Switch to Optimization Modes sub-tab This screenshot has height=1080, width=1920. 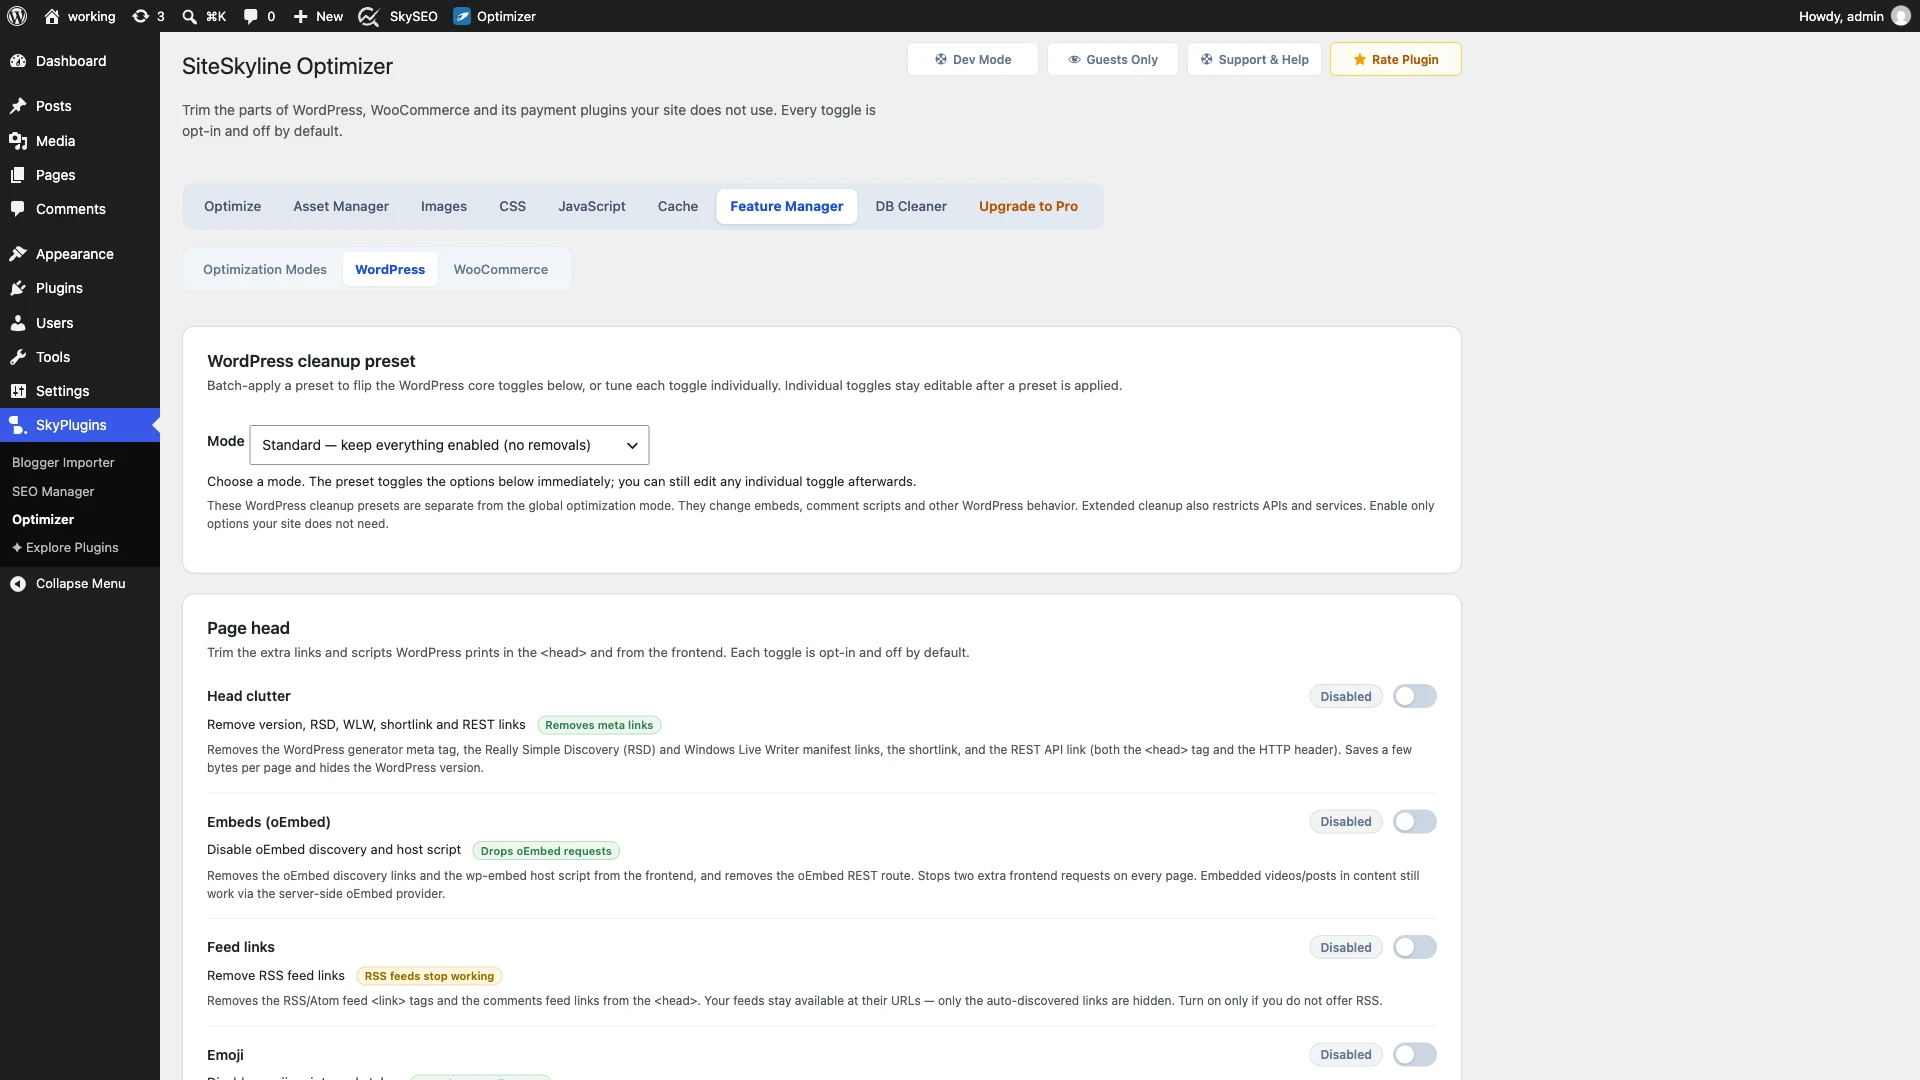click(265, 269)
